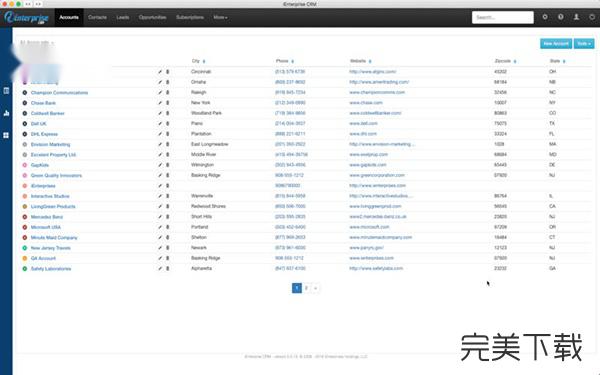Open the Minute Maid Company account
This screenshot has width=600, height=375.
(54, 237)
